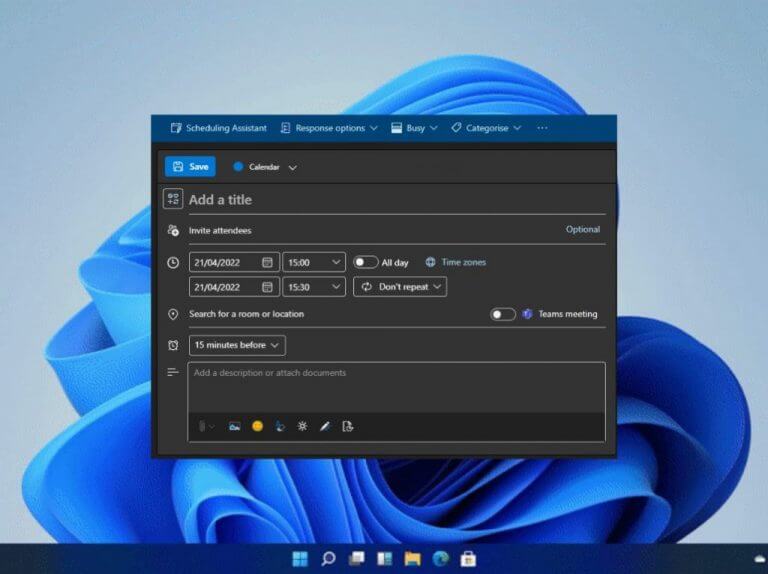
Task: Click the Teams logo icon
Action: (527, 314)
